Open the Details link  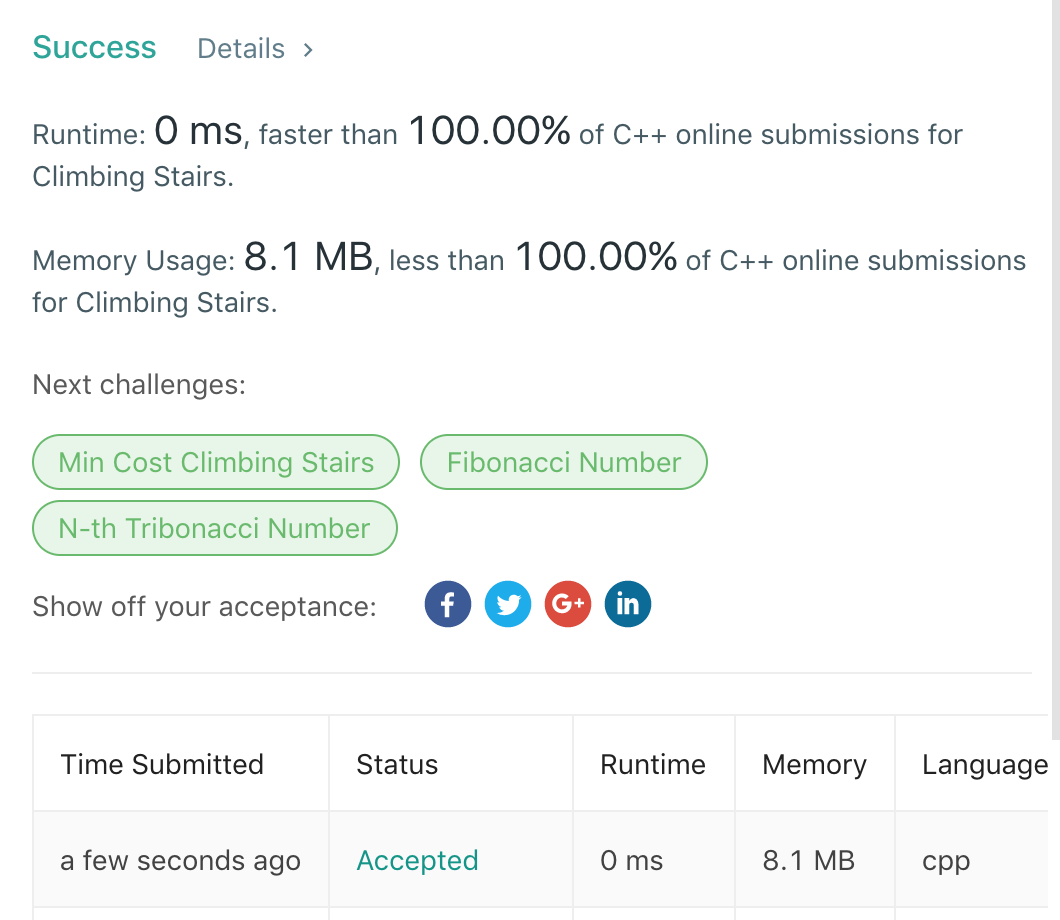tap(241, 49)
